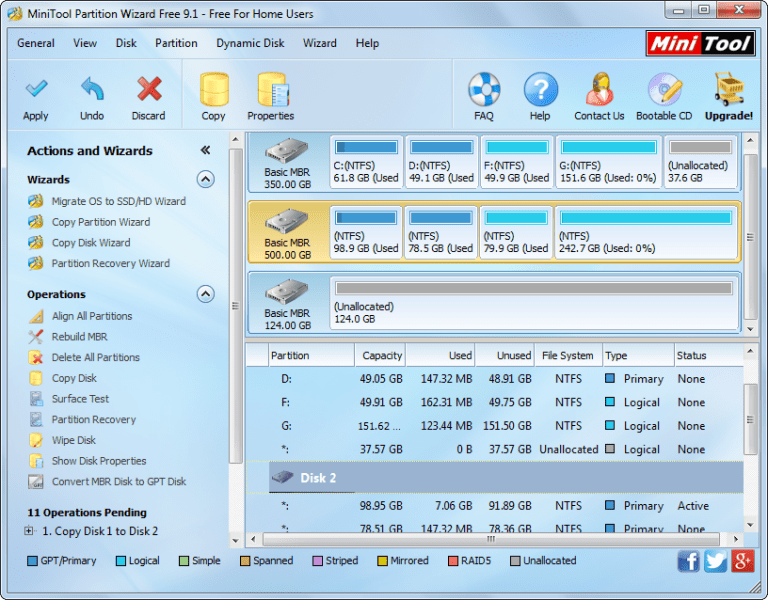Select the 37.57 GB Unallocated row

494,449
